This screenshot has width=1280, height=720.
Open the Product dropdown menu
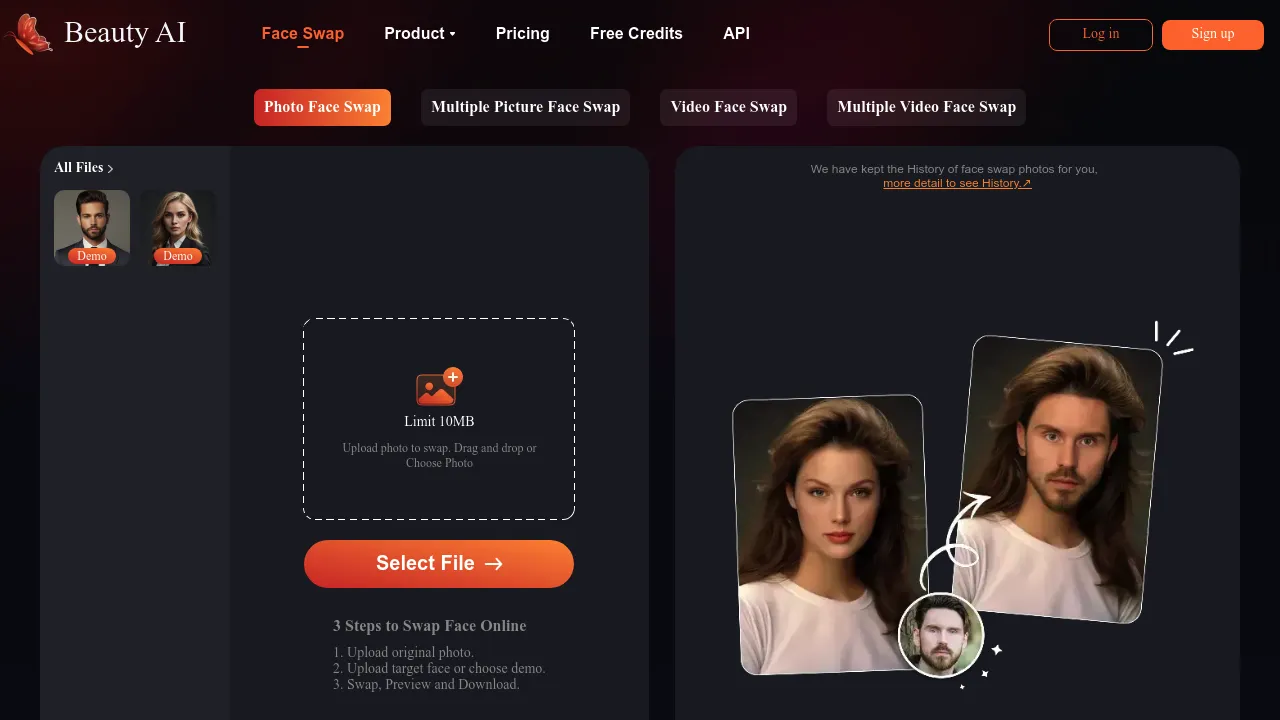[419, 34]
